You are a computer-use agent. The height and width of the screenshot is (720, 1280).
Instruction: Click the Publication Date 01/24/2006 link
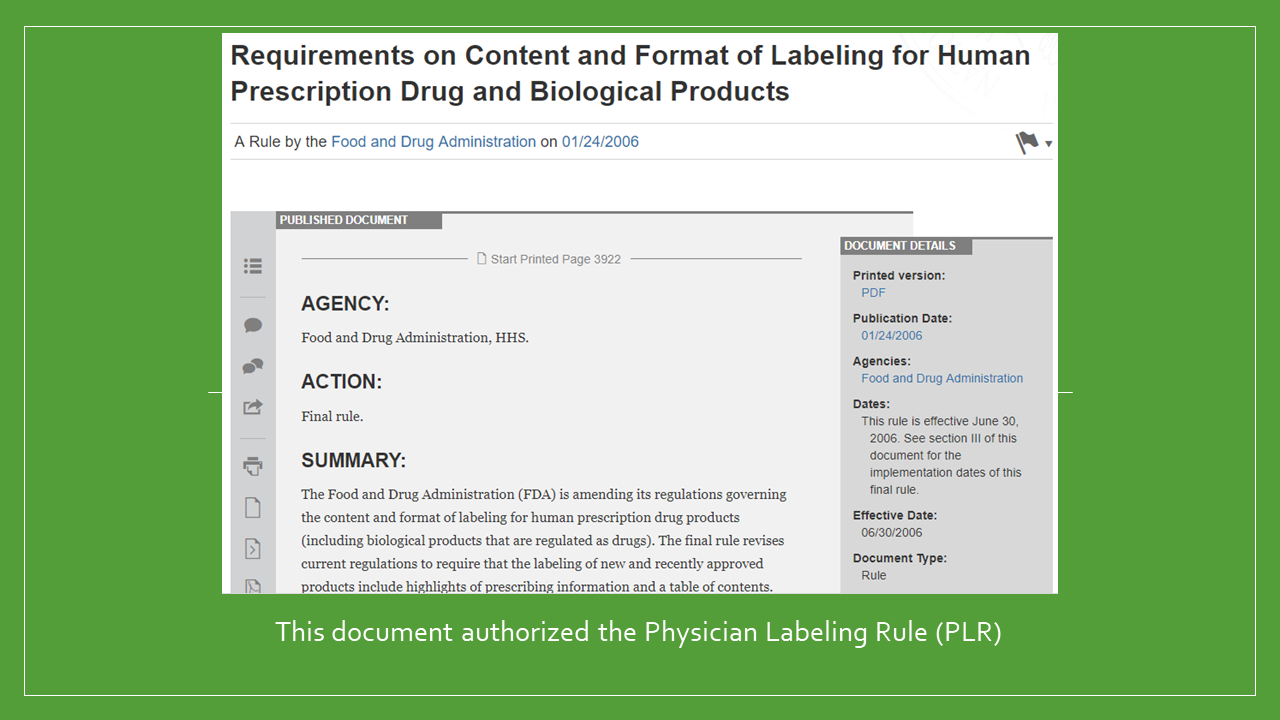click(x=891, y=335)
